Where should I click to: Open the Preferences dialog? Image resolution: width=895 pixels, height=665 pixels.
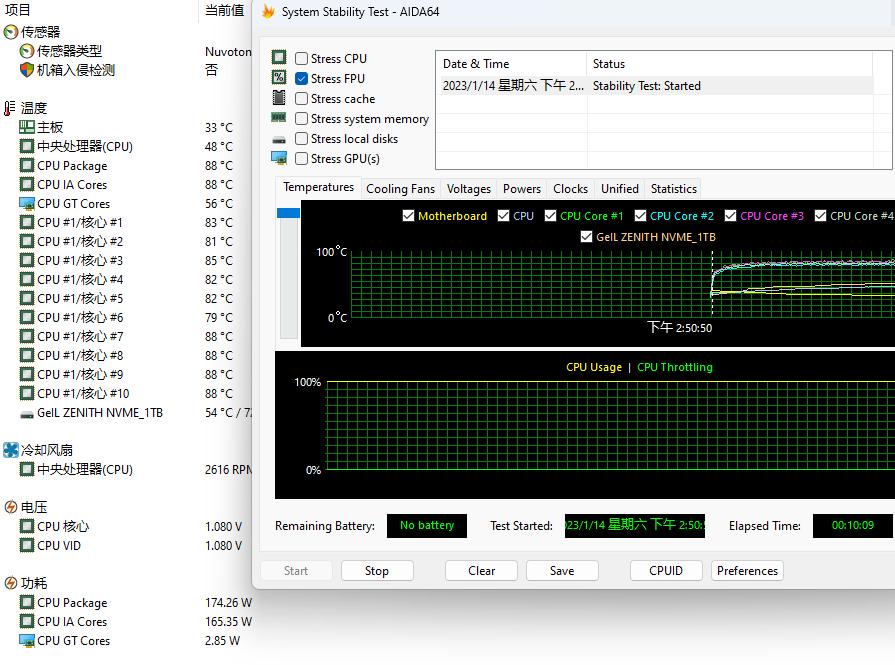747,571
